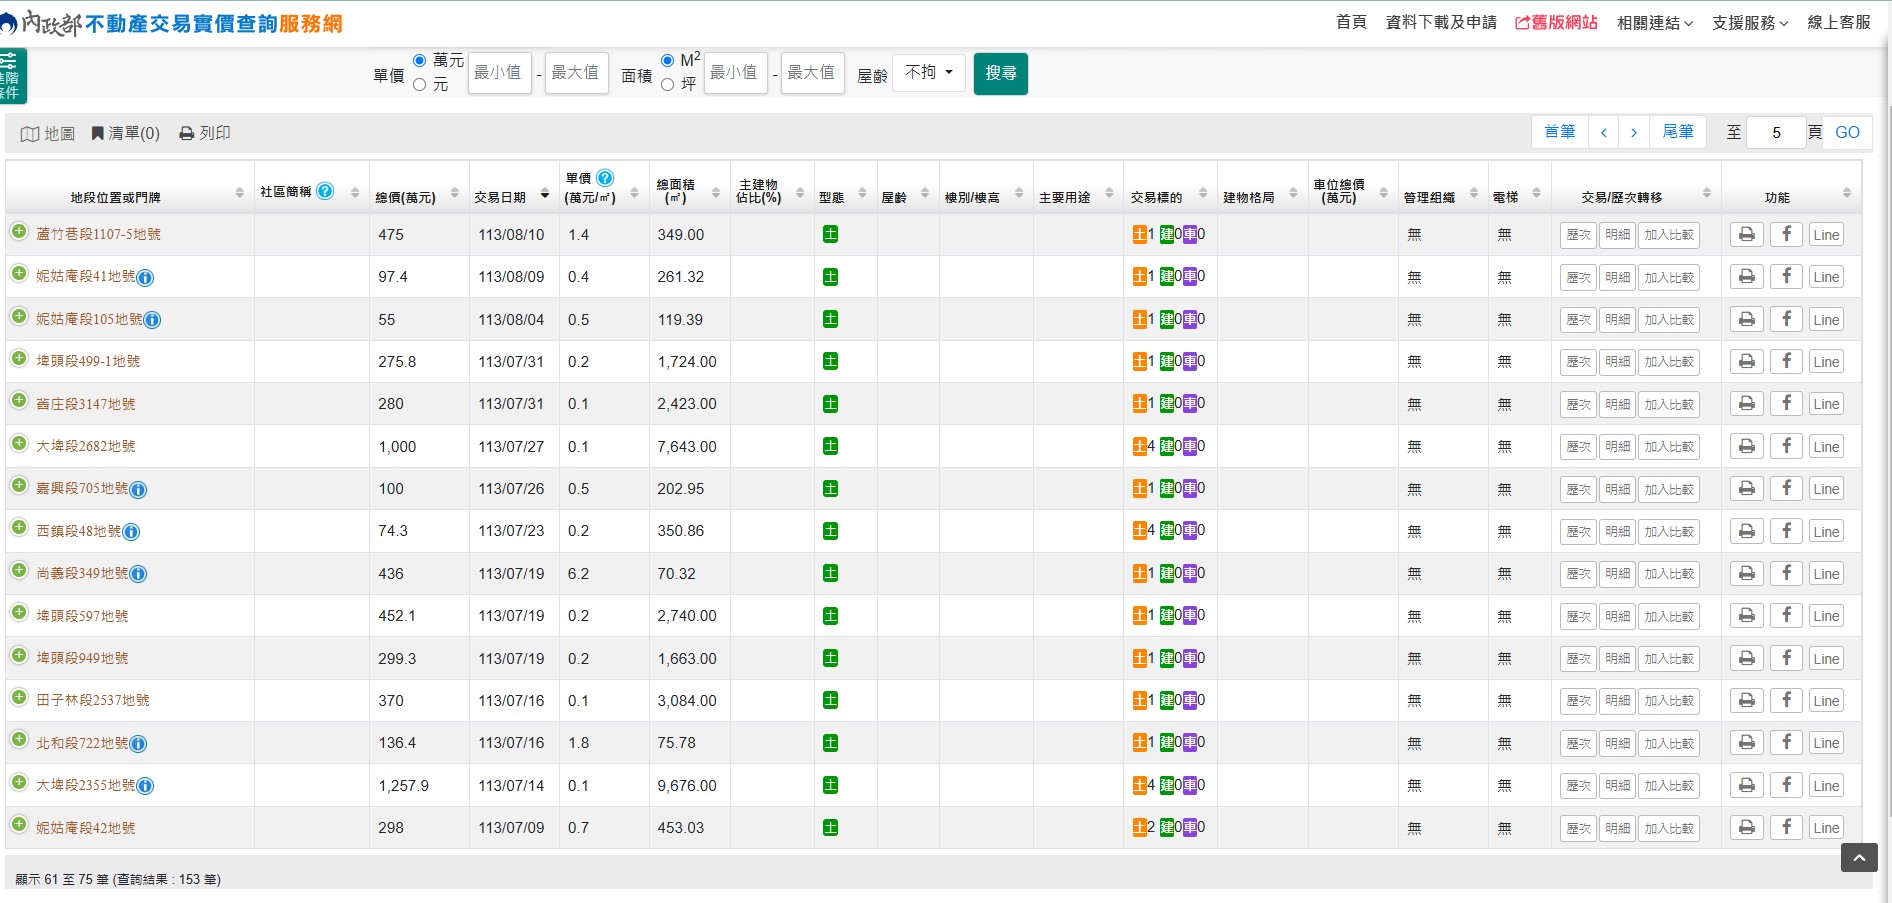Click the scroll-to-top arrow button
This screenshot has height=903, width=1892.
tap(1859, 858)
